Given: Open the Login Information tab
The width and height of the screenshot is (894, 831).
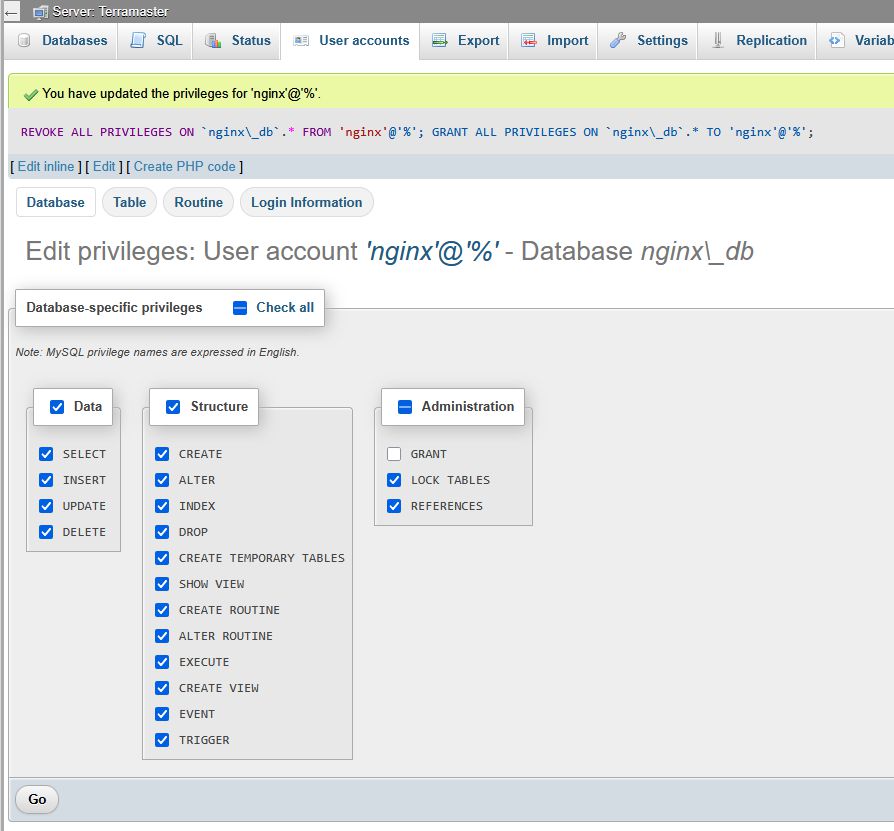Looking at the screenshot, I should click(x=306, y=202).
